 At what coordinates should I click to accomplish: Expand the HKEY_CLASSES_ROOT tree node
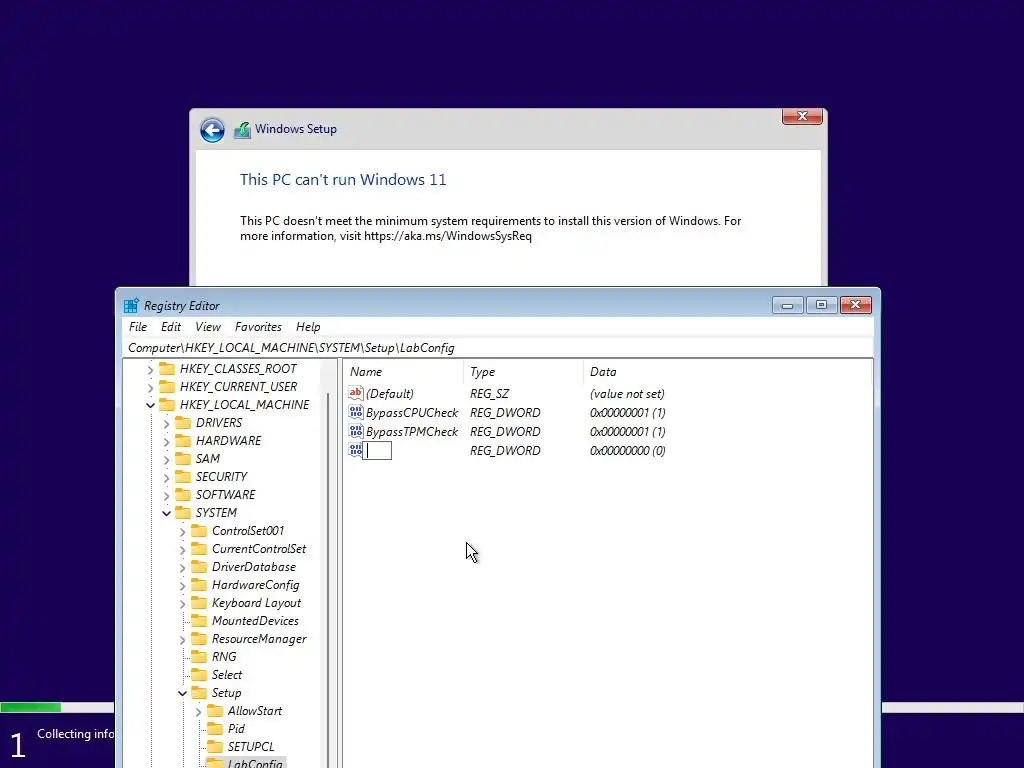150,370
